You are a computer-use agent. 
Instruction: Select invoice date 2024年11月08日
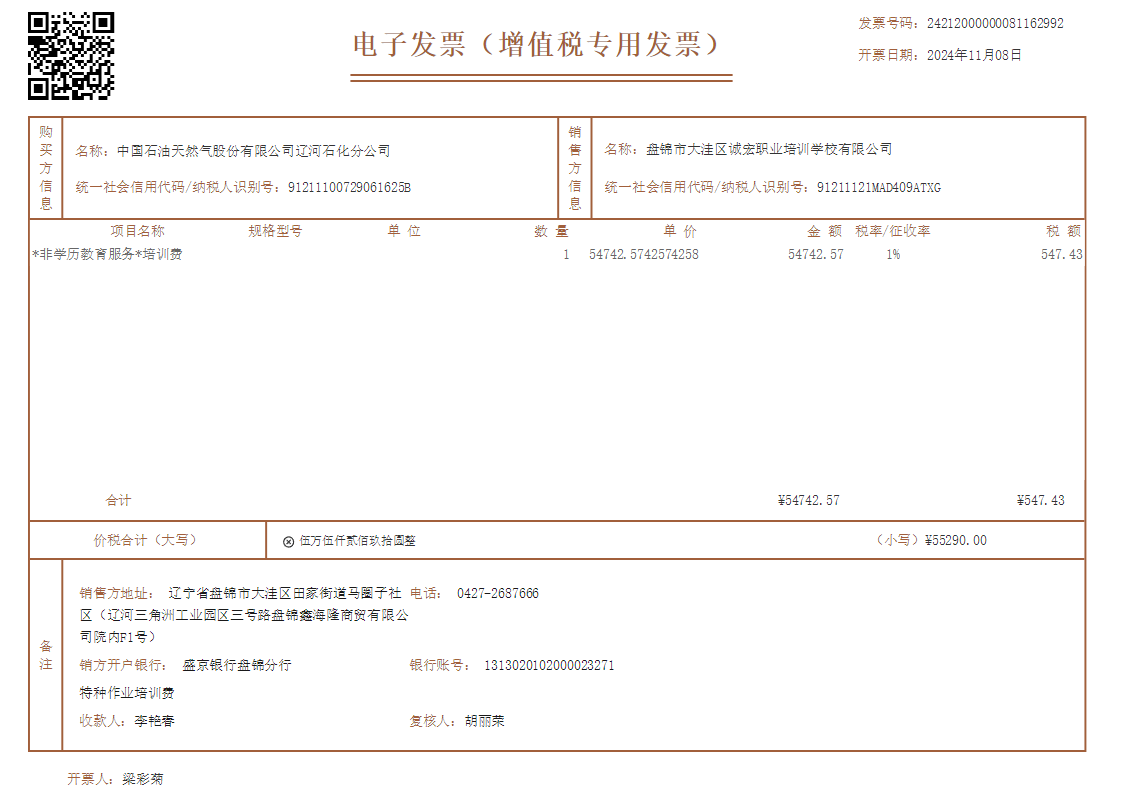974,55
